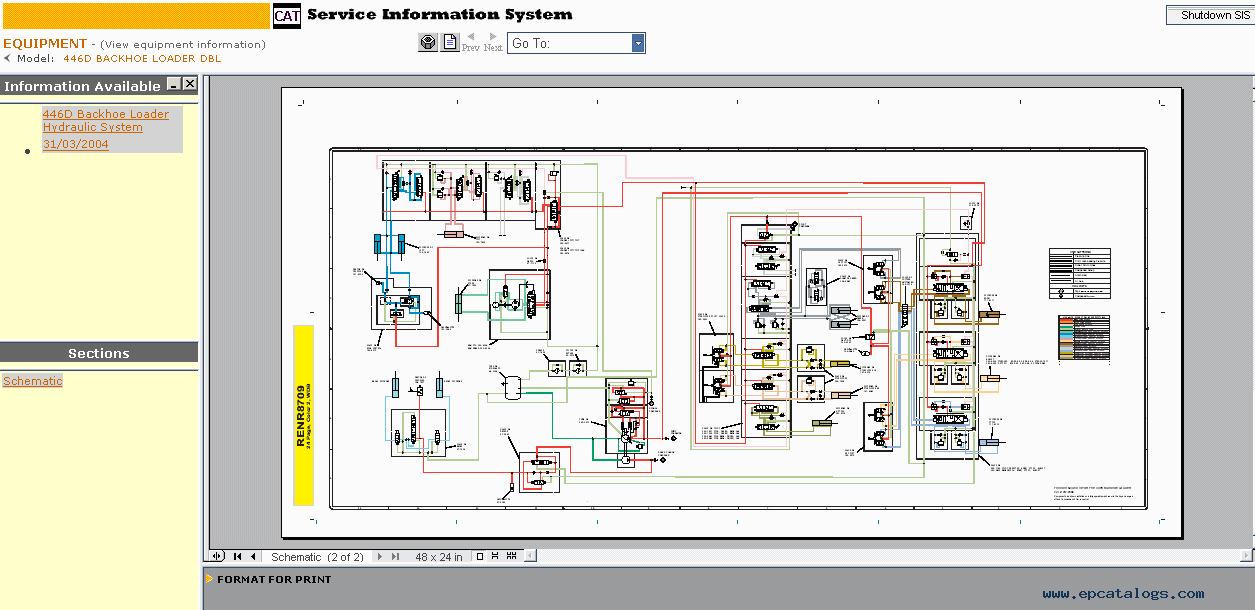Open the Schematic section link
This screenshot has width=1255, height=610.
tap(33, 381)
